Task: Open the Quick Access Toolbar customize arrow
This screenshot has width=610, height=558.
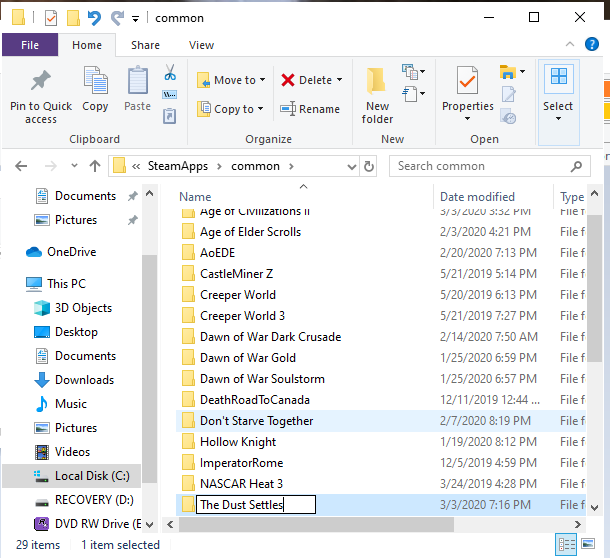Action: [x=135, y=19]
